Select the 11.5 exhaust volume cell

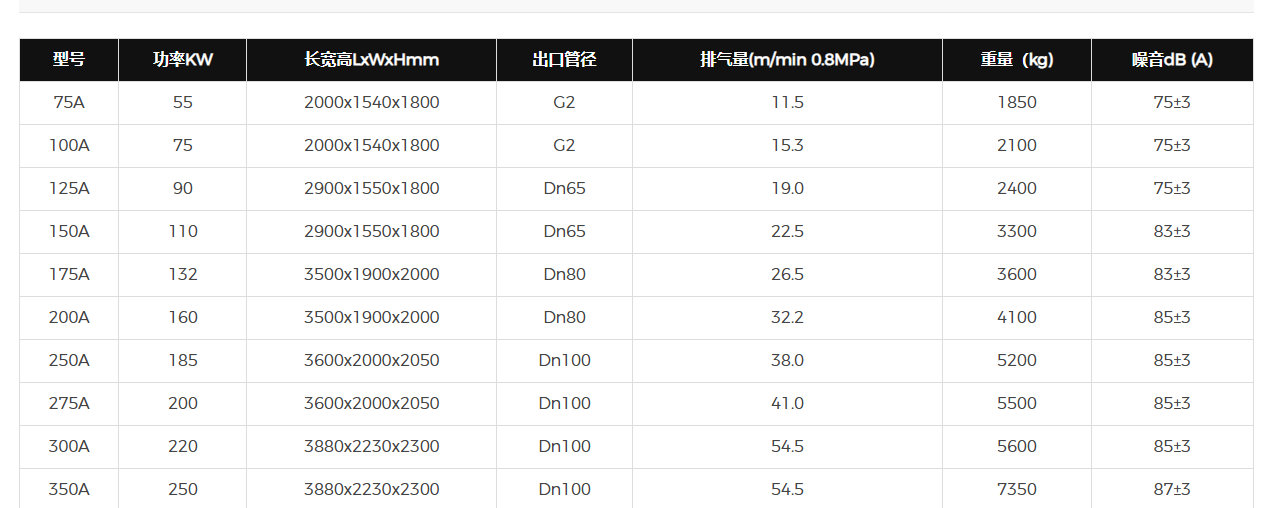pyautogui.click(x=787, y=103)
